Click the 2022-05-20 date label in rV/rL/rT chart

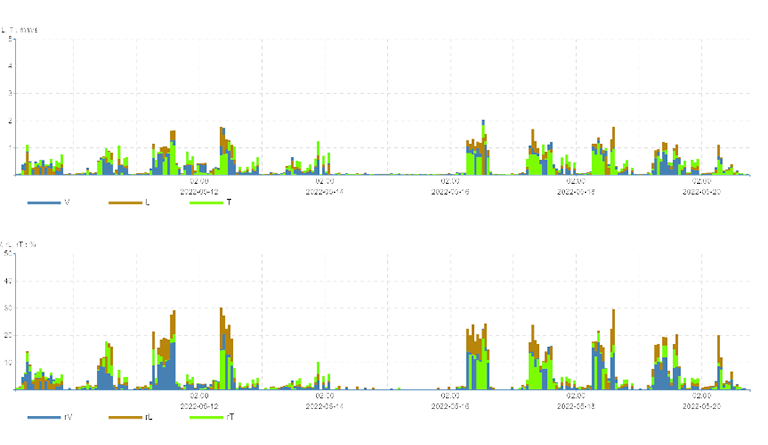pos(701,406)
